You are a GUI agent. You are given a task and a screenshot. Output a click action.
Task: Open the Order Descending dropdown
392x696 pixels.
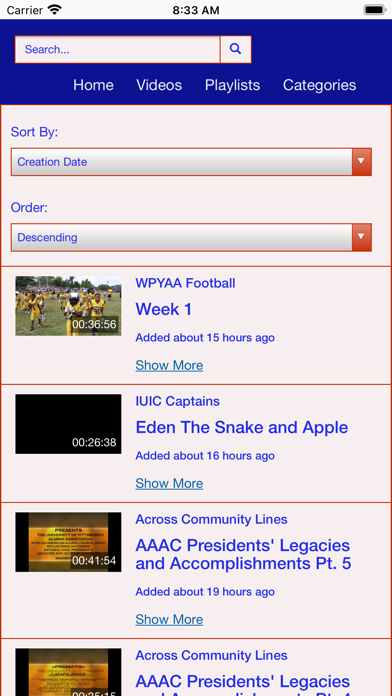(191, 237)
